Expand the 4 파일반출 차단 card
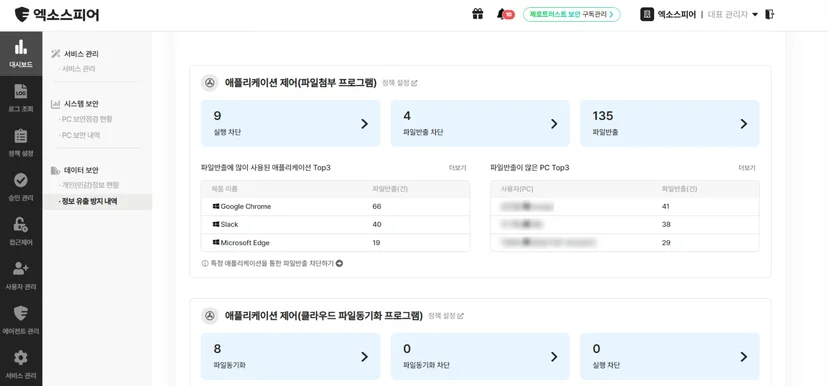Image resolution: width=828 pixels, height=386 pixels. pyautogui.click(x=480, y=123)
